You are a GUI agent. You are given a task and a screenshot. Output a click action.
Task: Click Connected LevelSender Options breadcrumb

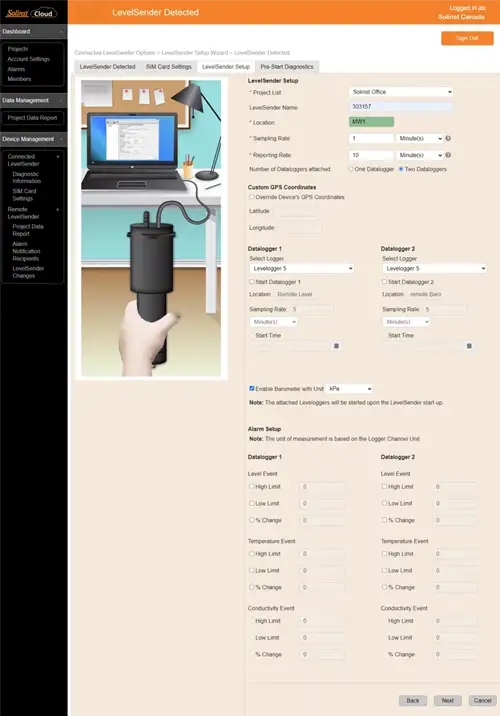[x=115, y=53]
